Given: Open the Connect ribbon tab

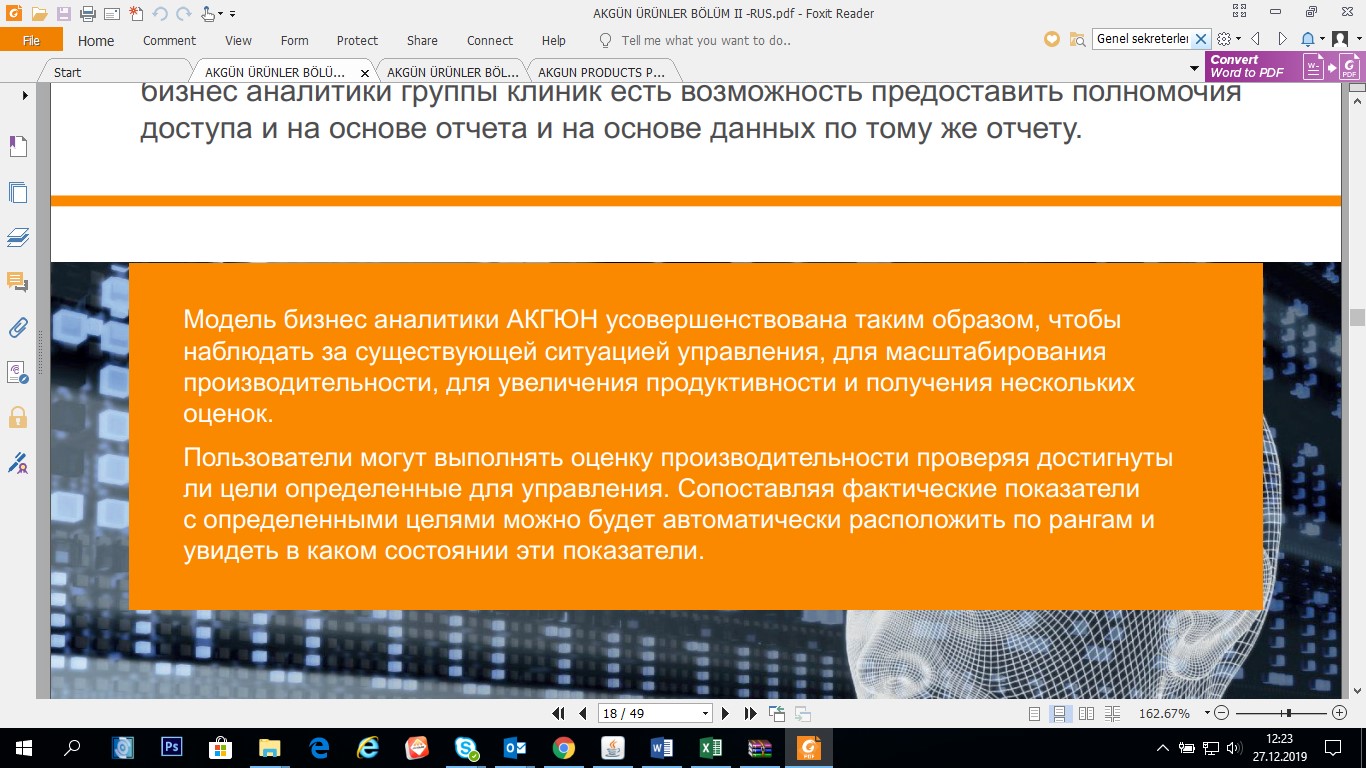Looking at the screenshot, I should click(x=490, y=41).
